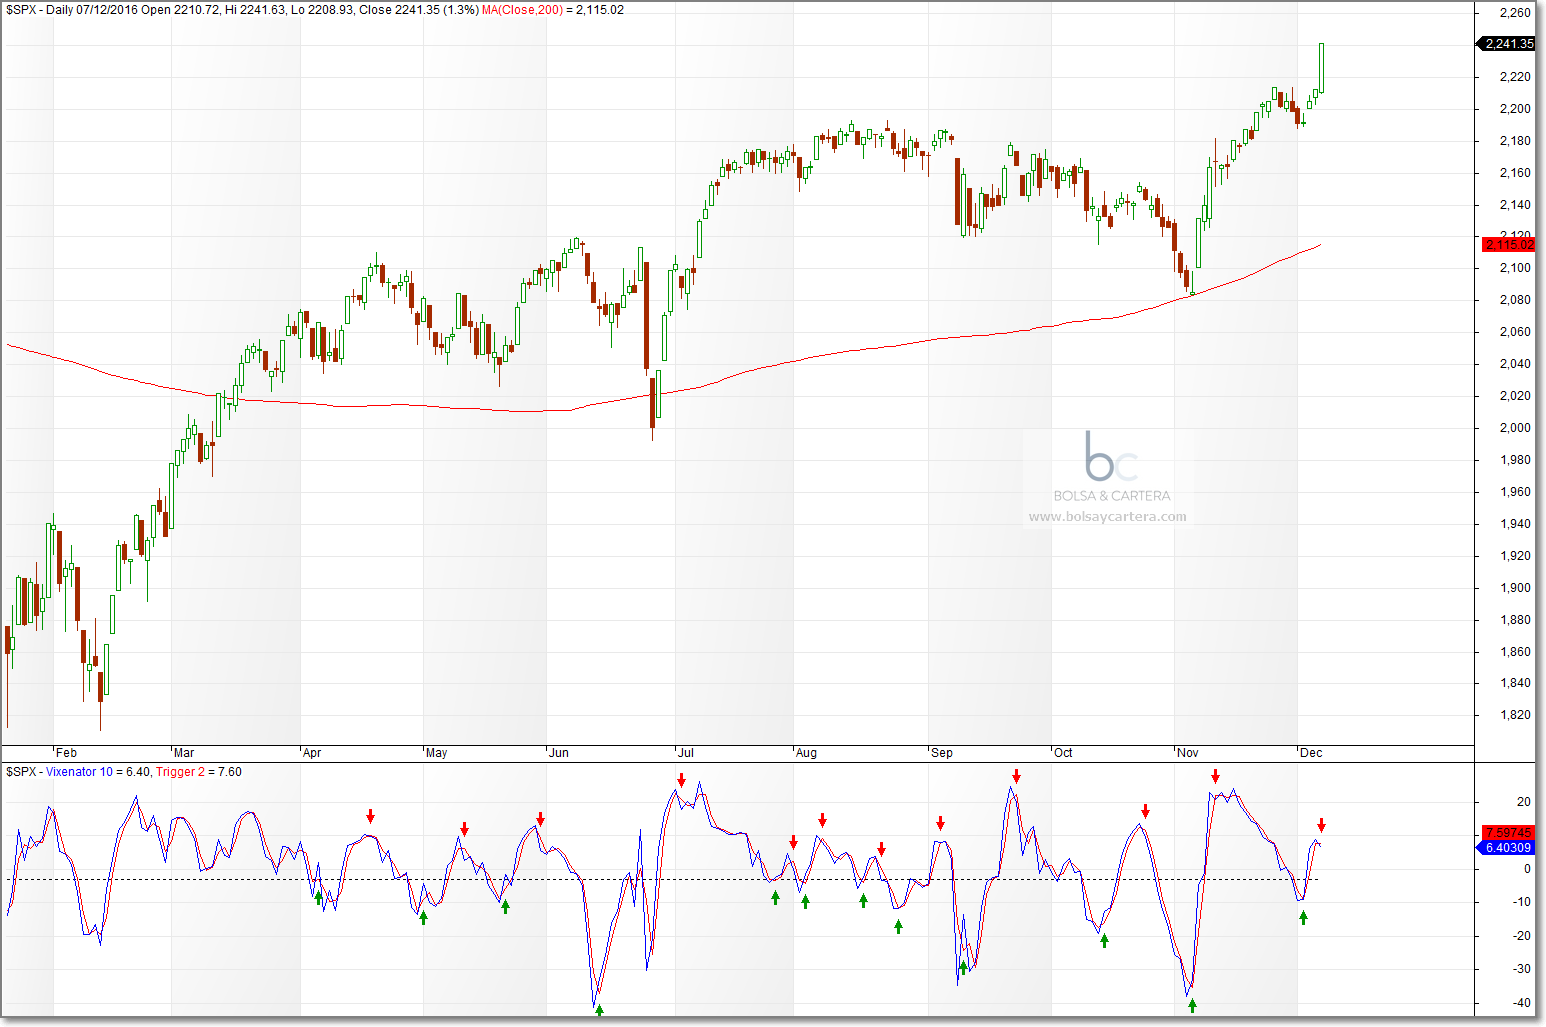This screenshot has height=1027, width=1546.
Task: Pick the 1,940 value on the price axis
Action: [1516, 524]
